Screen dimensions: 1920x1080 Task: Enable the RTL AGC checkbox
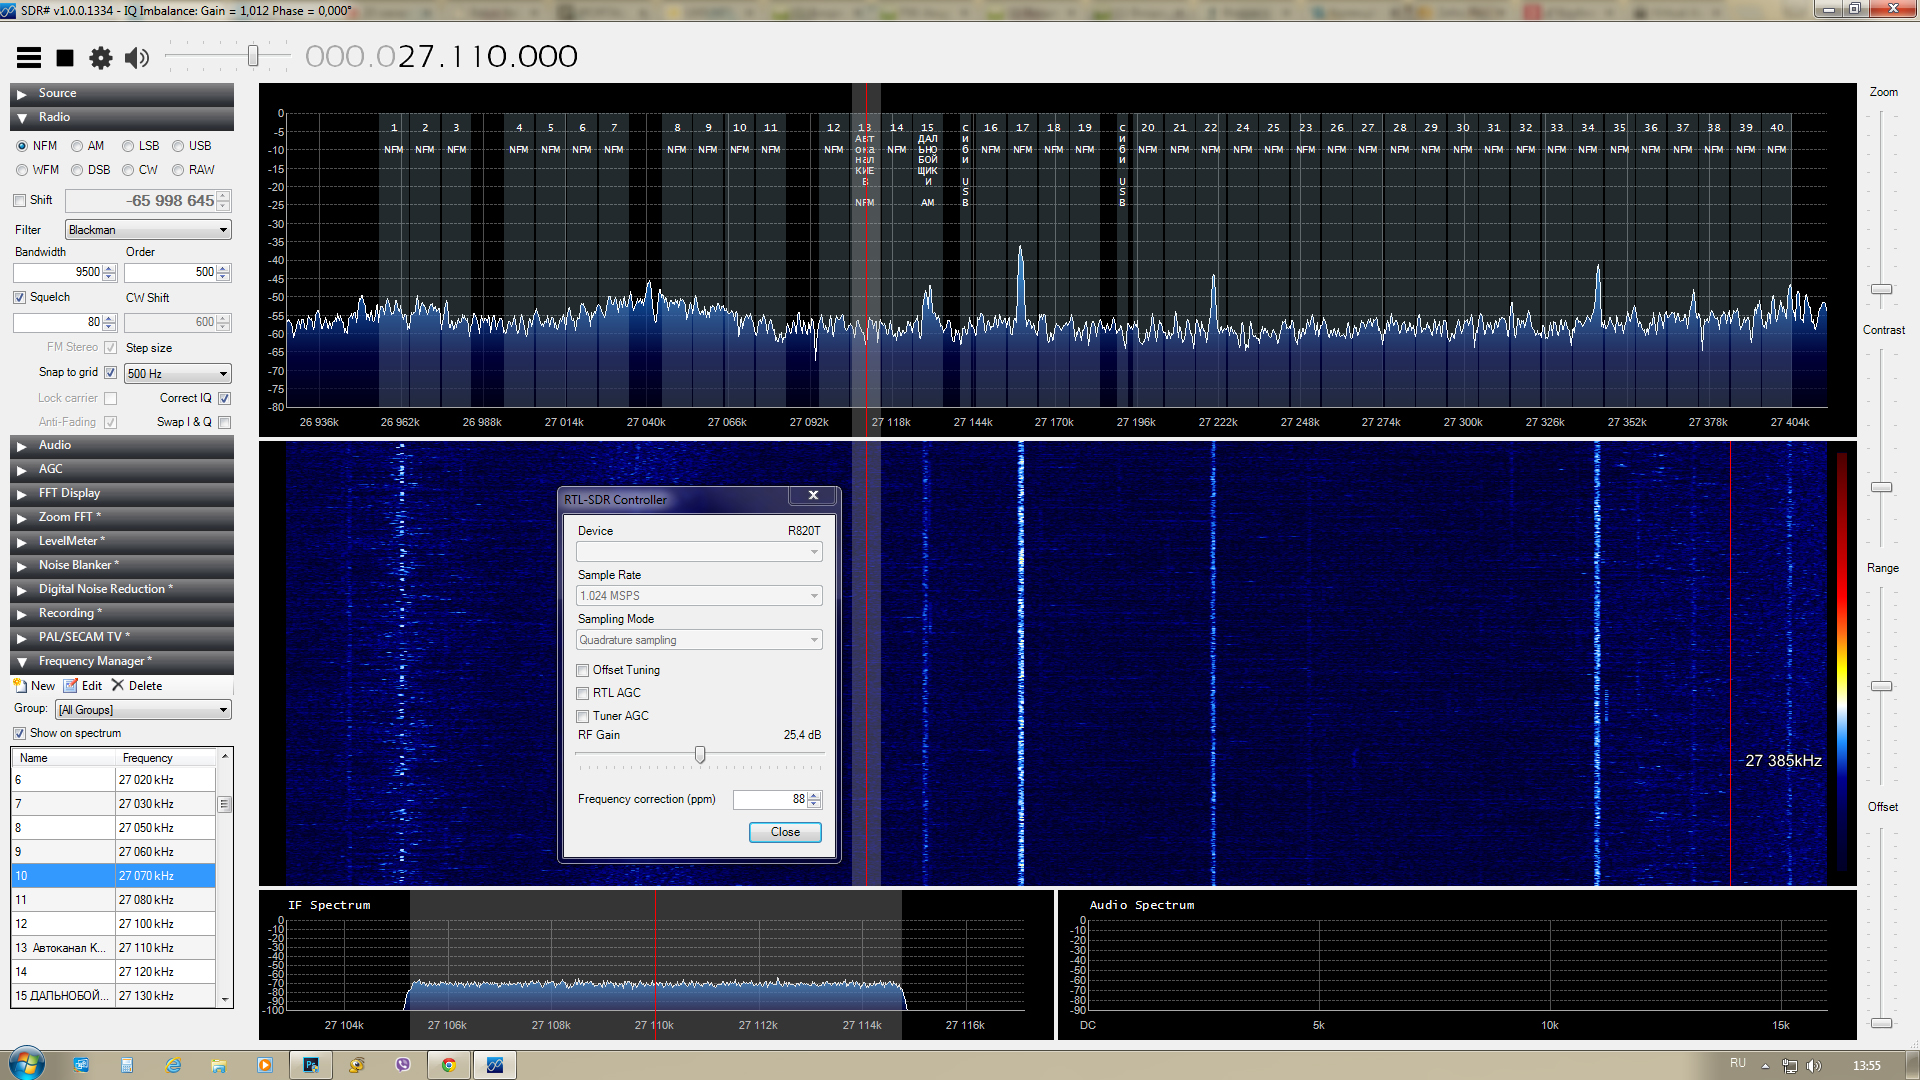click(x=583, y=693)
